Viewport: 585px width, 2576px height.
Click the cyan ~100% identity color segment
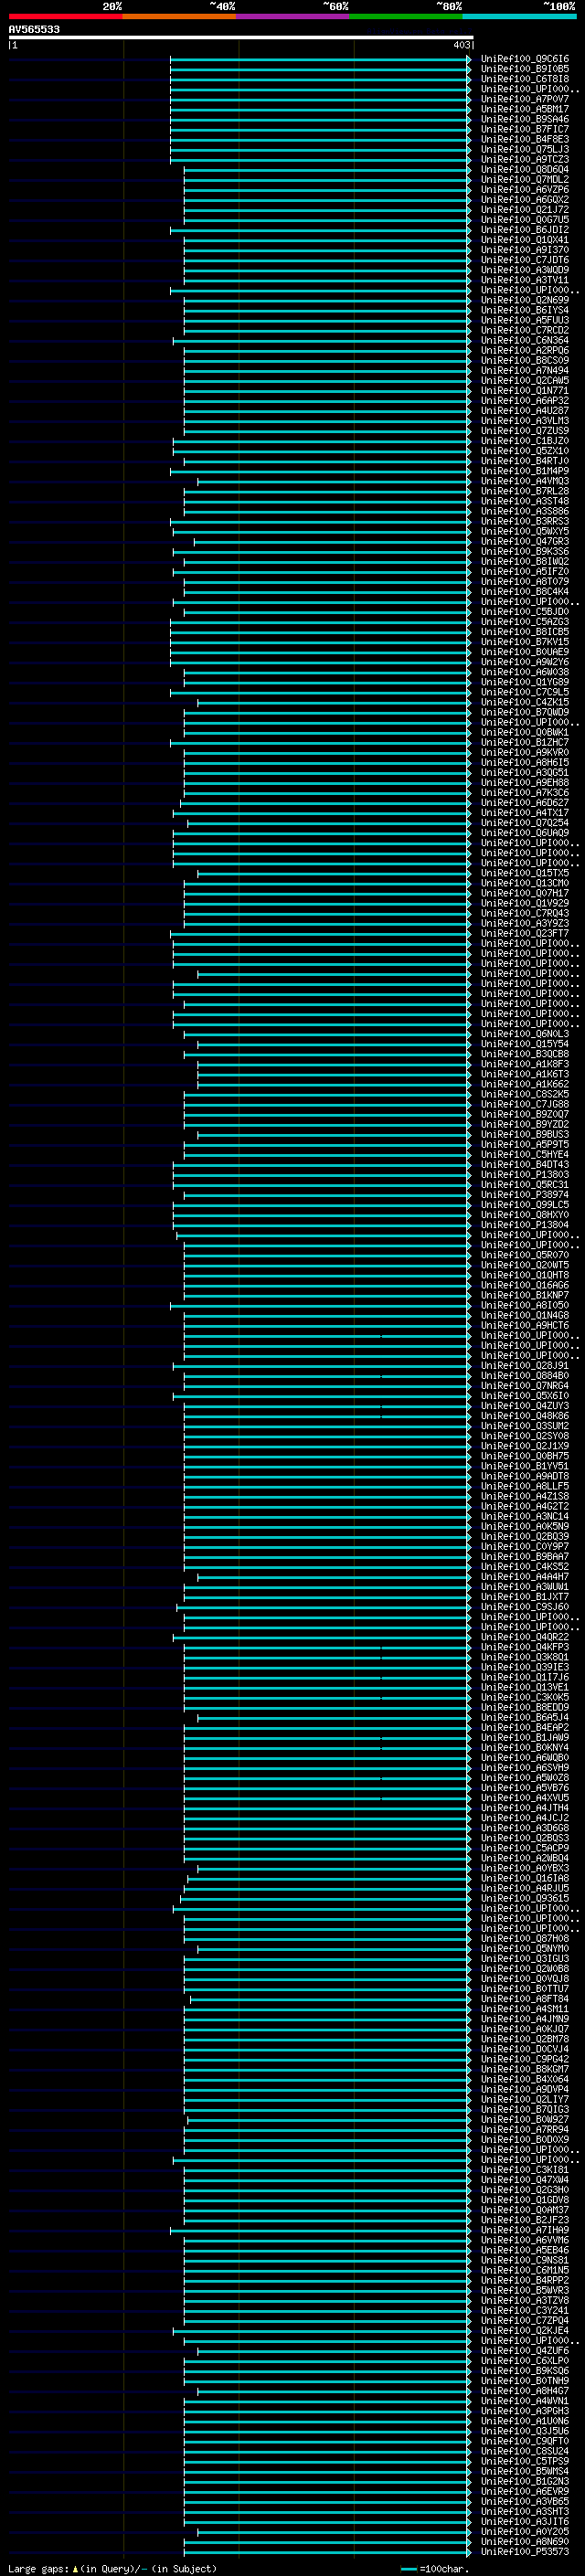click(x=520, y=16)
